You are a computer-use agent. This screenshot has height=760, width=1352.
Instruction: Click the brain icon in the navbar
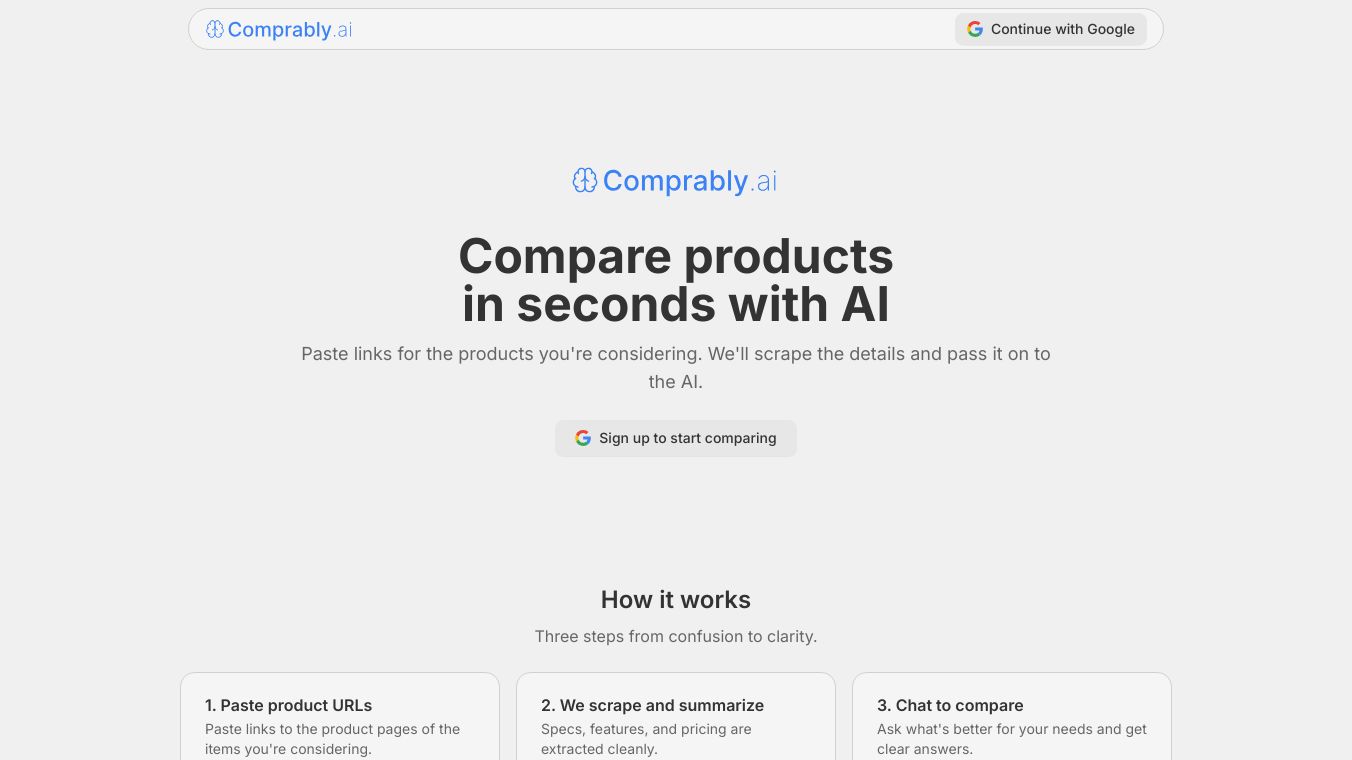click(x=214, y=29)
